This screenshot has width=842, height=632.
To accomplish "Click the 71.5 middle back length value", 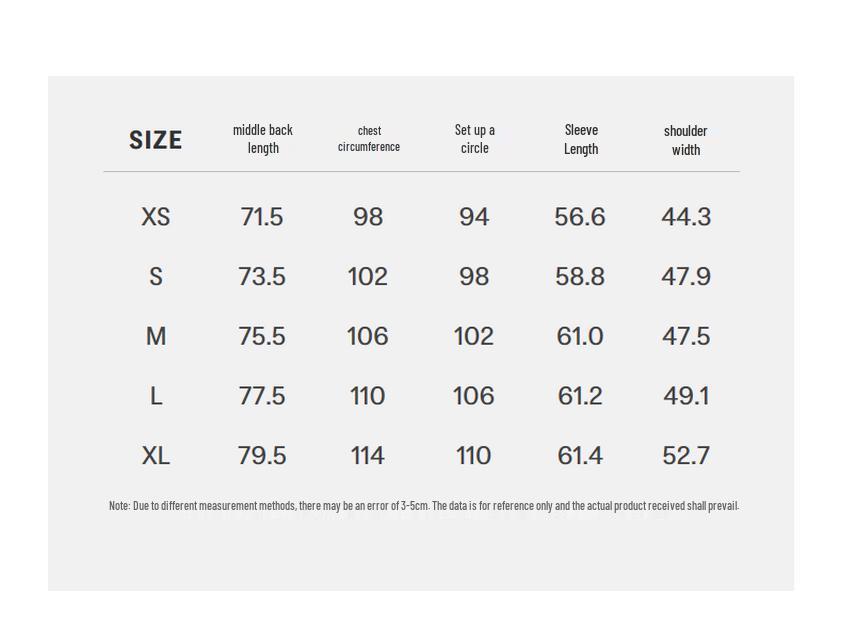I will 262,217.
